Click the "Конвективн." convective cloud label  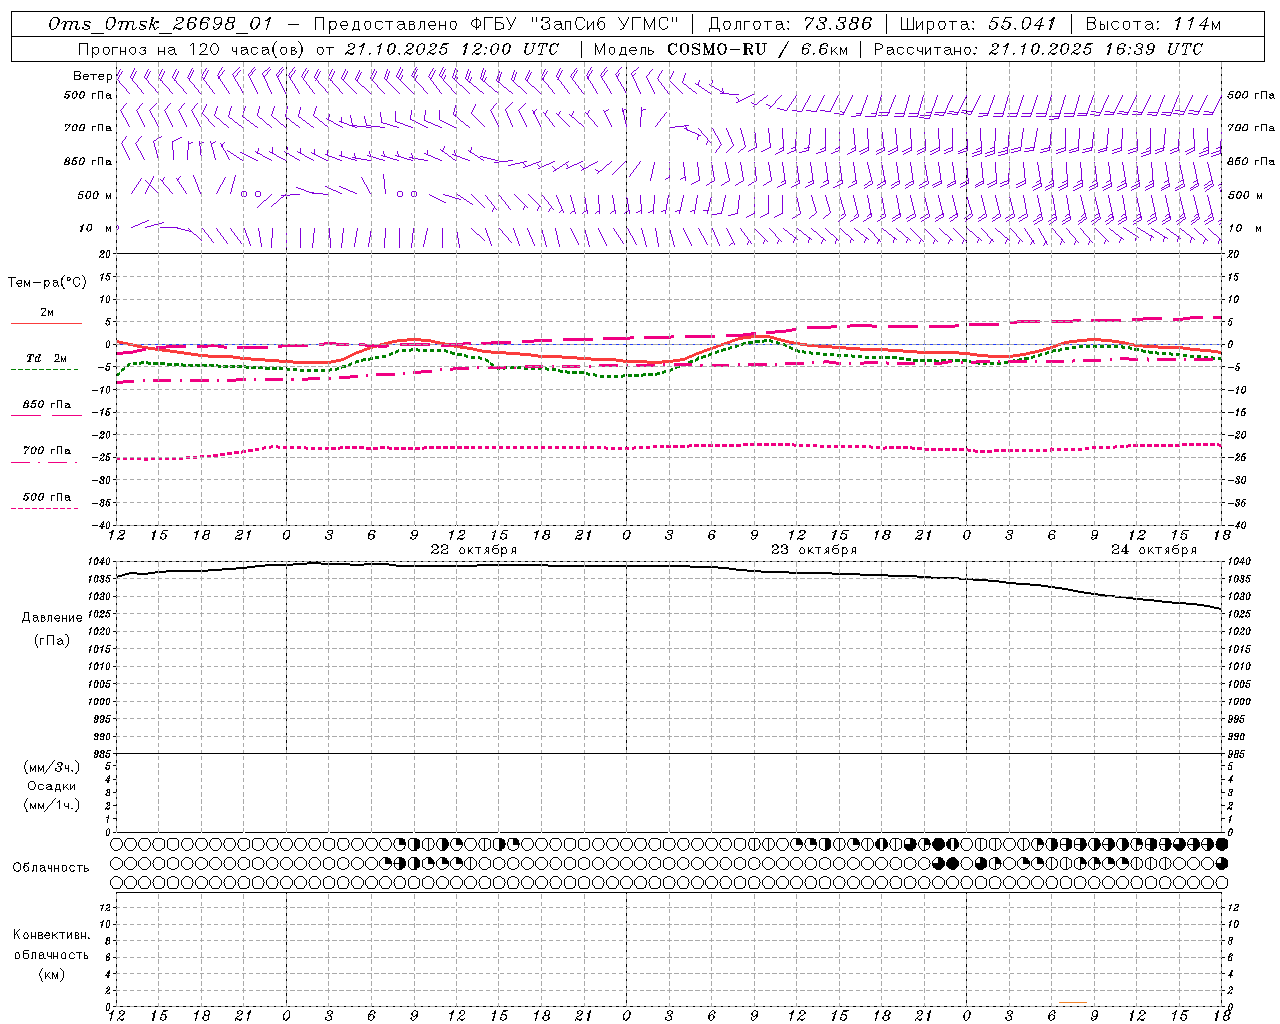pyautogui.click(x=51, y=935)
